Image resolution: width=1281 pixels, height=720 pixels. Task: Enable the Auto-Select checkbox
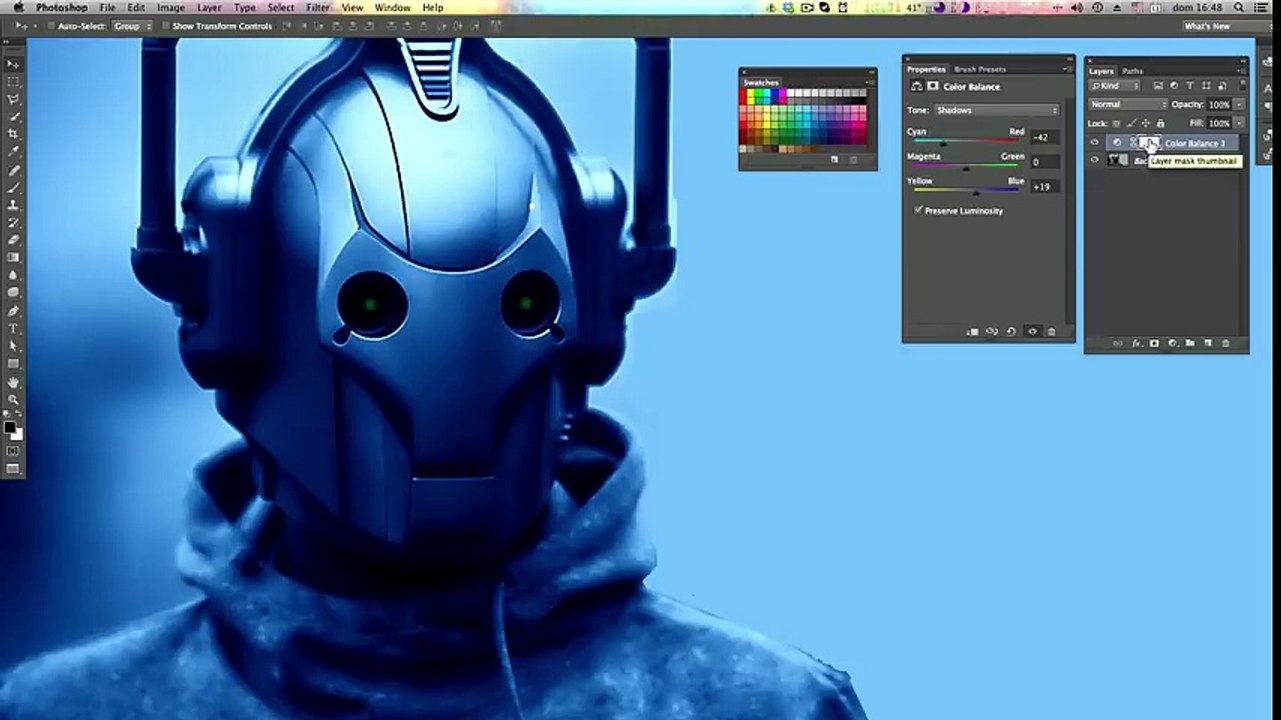52,26
